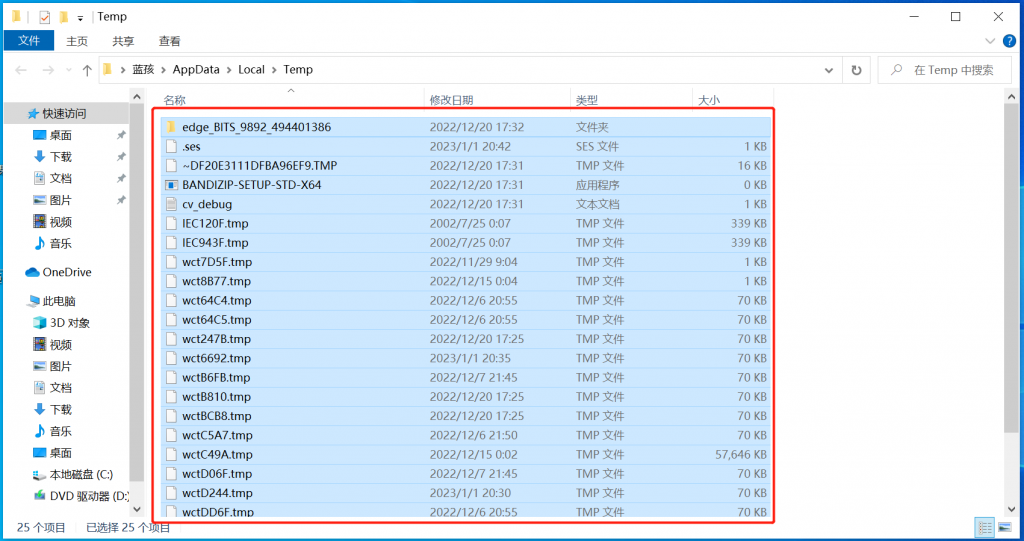Image resolution: width=1024 pixels, height=541 pixels.
Task: Sort by the 类型 column header
Action: 586,100
